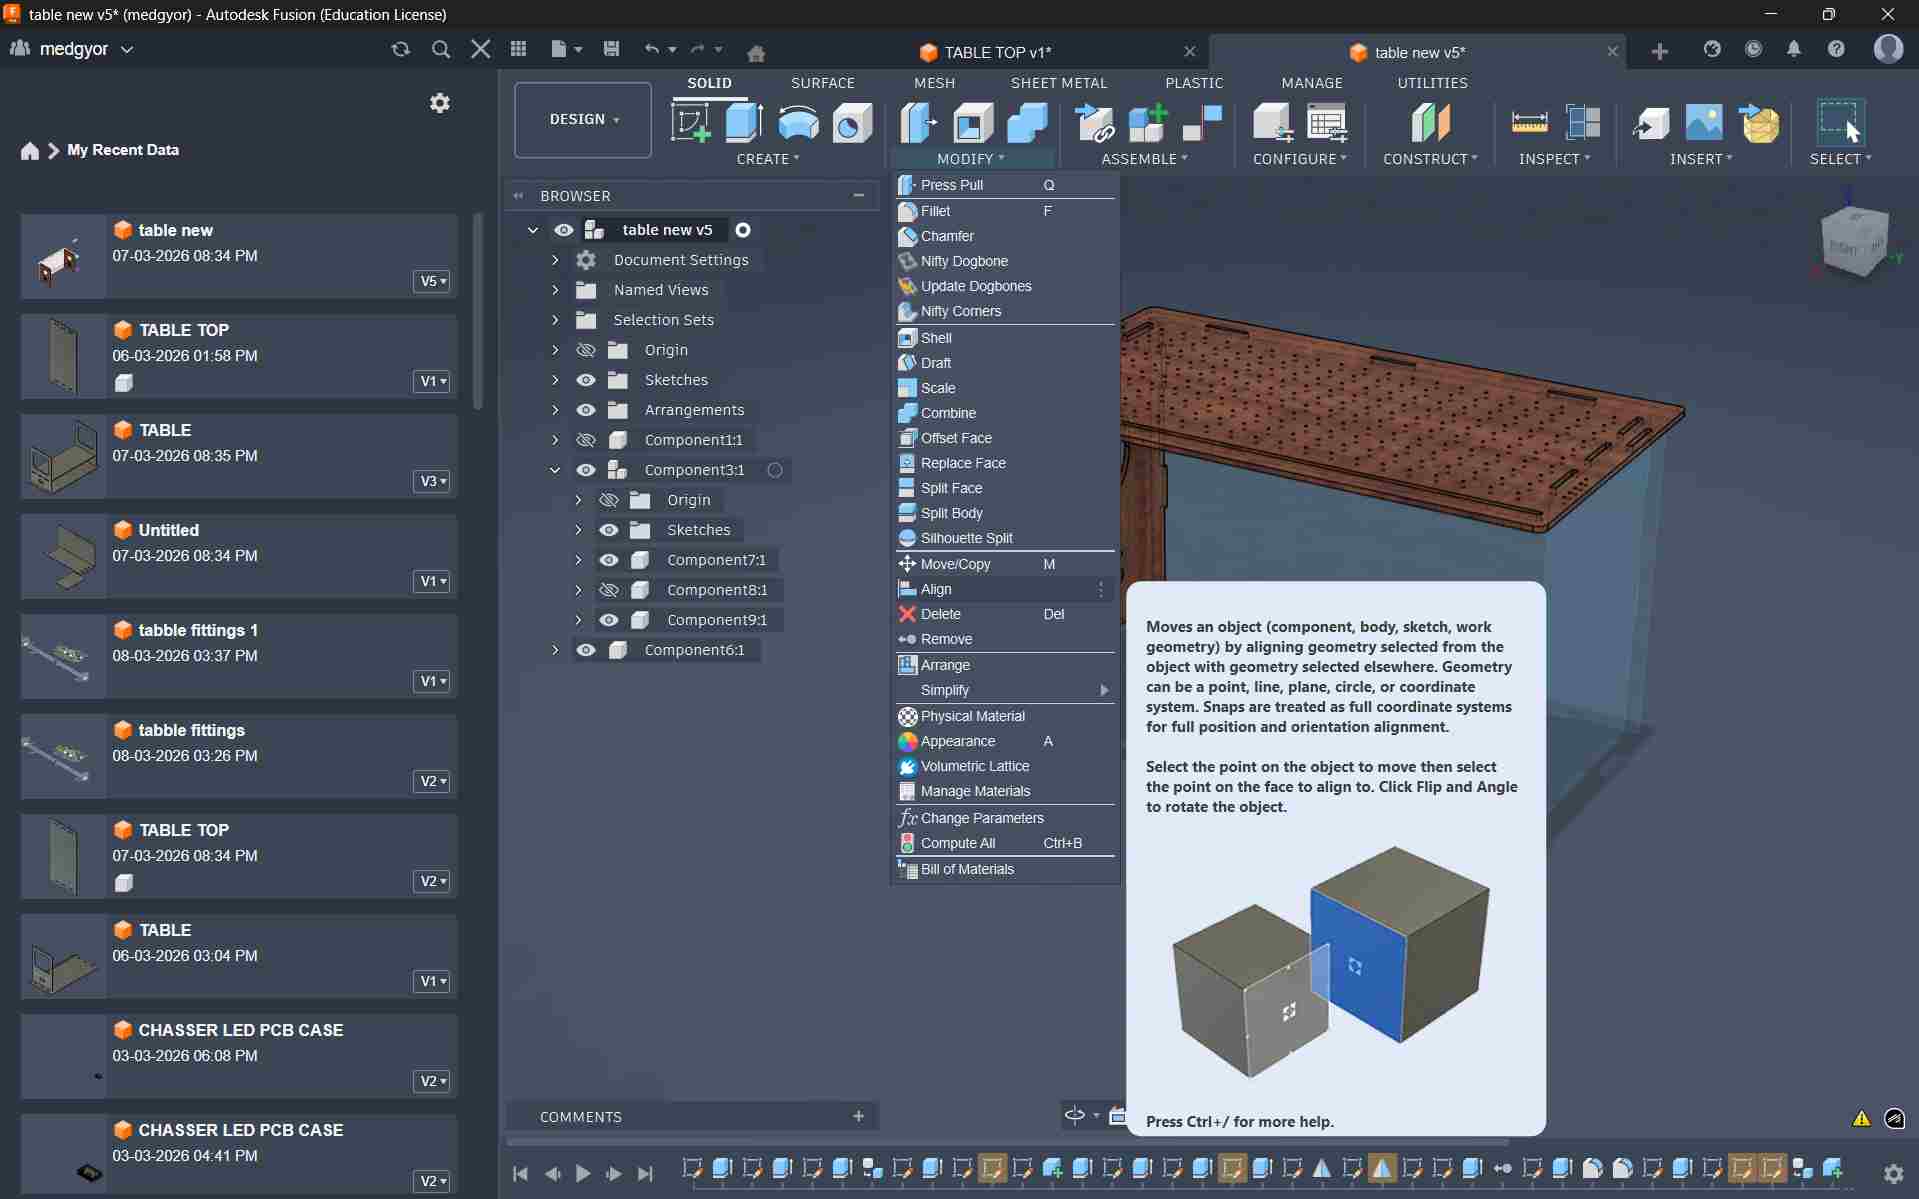Click the Extrude tool icon

[743, 123]
